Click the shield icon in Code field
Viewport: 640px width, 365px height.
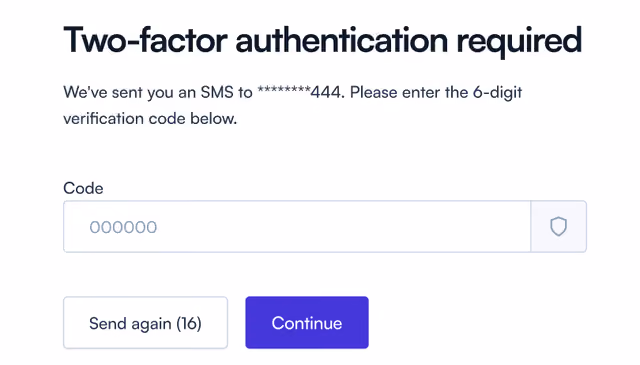pos(558,227)
